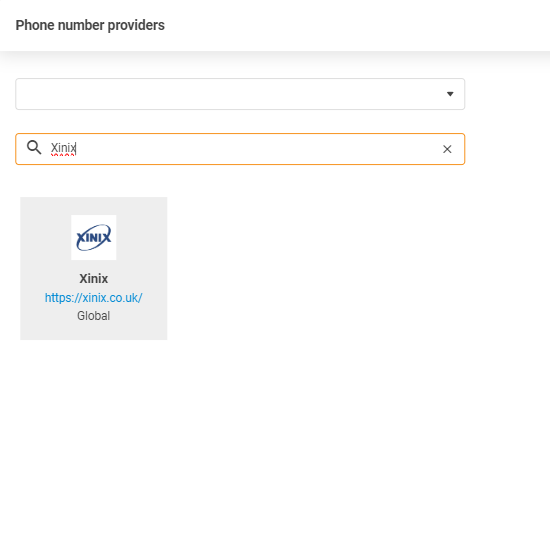Image resolution: width=550 pixels, height=550 pixels.
Task: Click the underlined word Xinix in search box
Action: pos(63,148)
